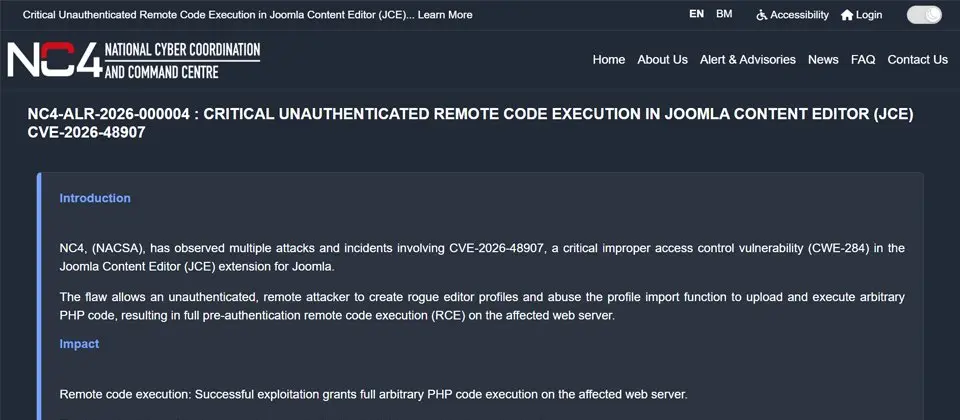Click the Learn More link in the banner
The image size is (960, 420).
click(444, 15)
